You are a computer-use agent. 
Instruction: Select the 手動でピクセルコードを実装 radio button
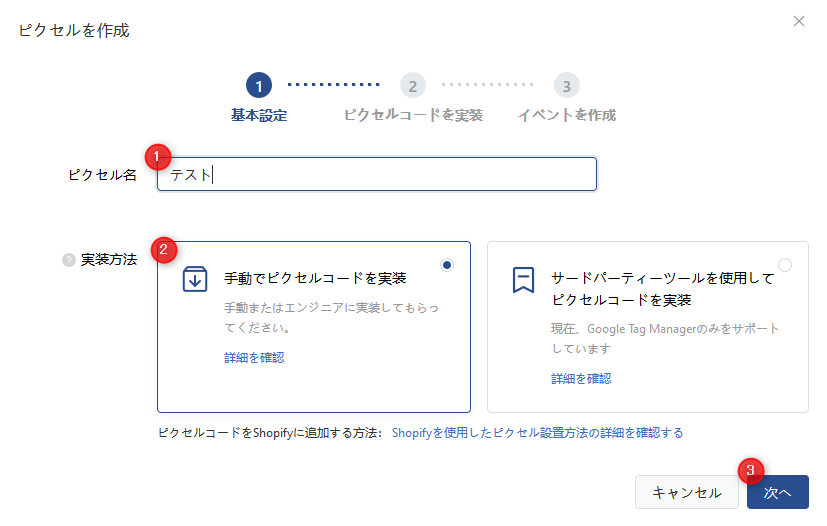[x=446, y=265]
